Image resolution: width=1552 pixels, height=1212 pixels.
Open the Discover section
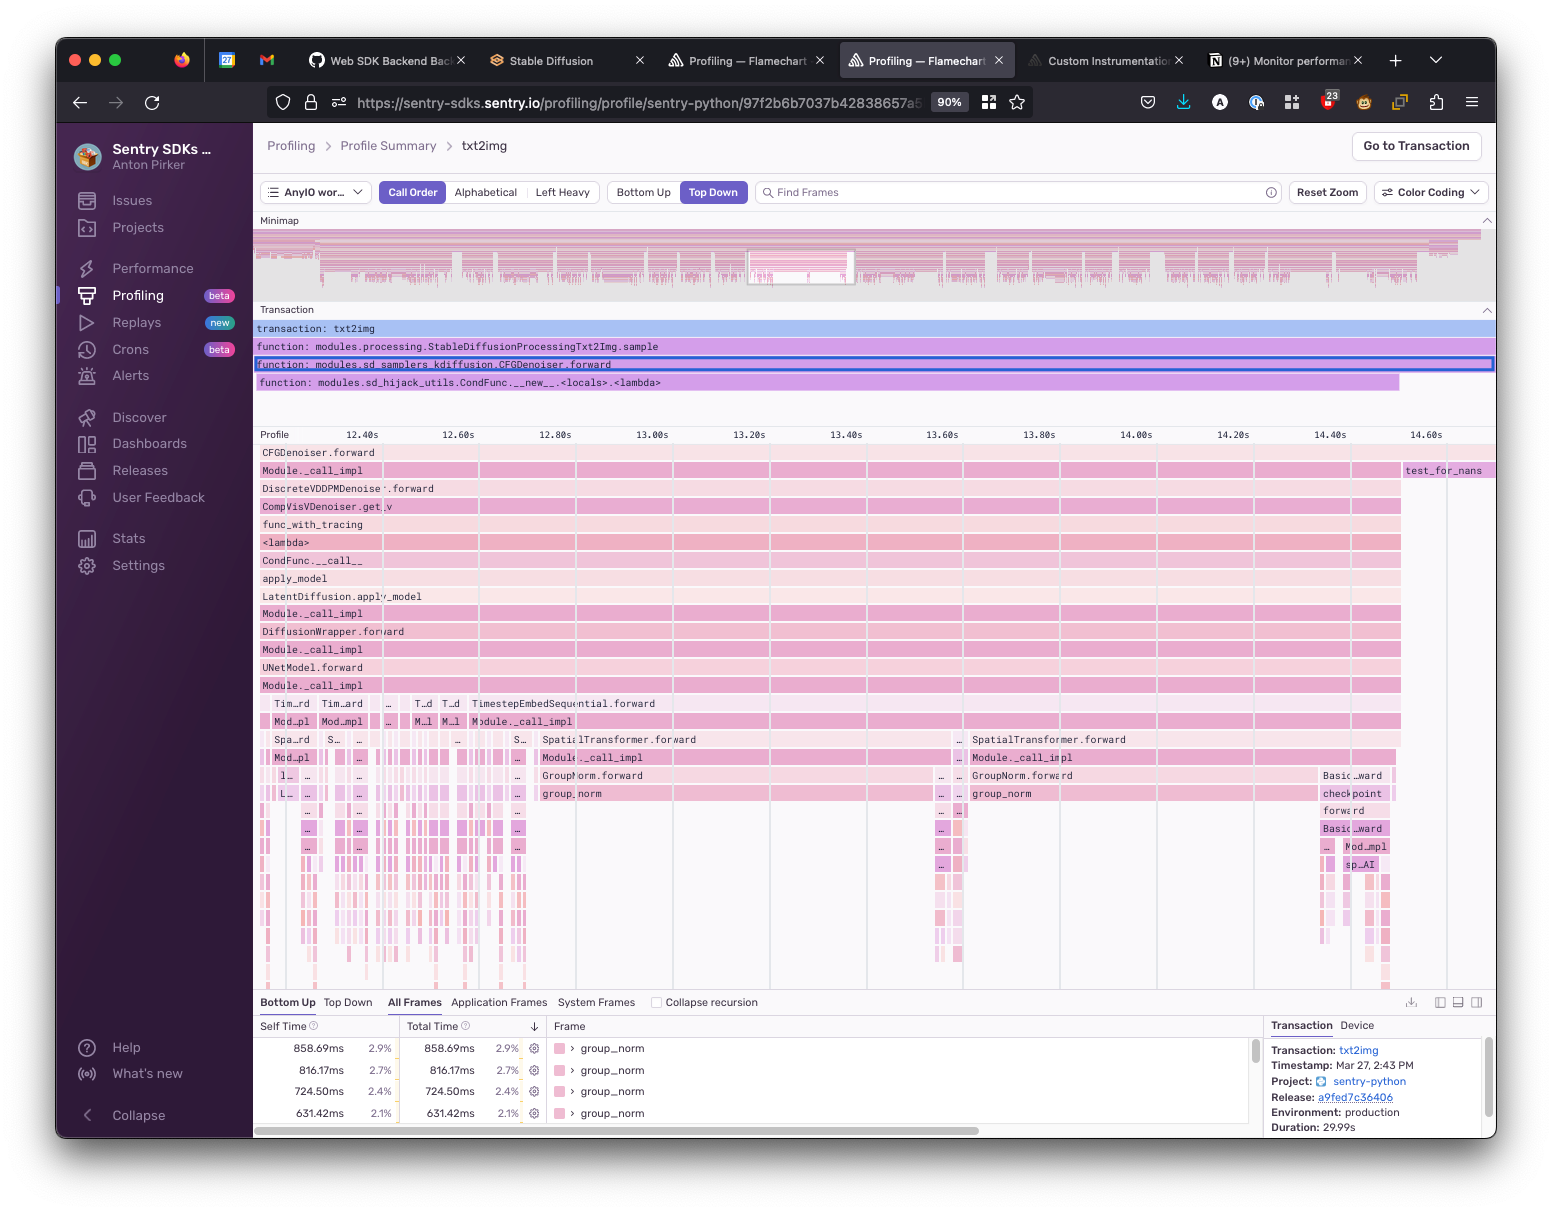[139, 418]
